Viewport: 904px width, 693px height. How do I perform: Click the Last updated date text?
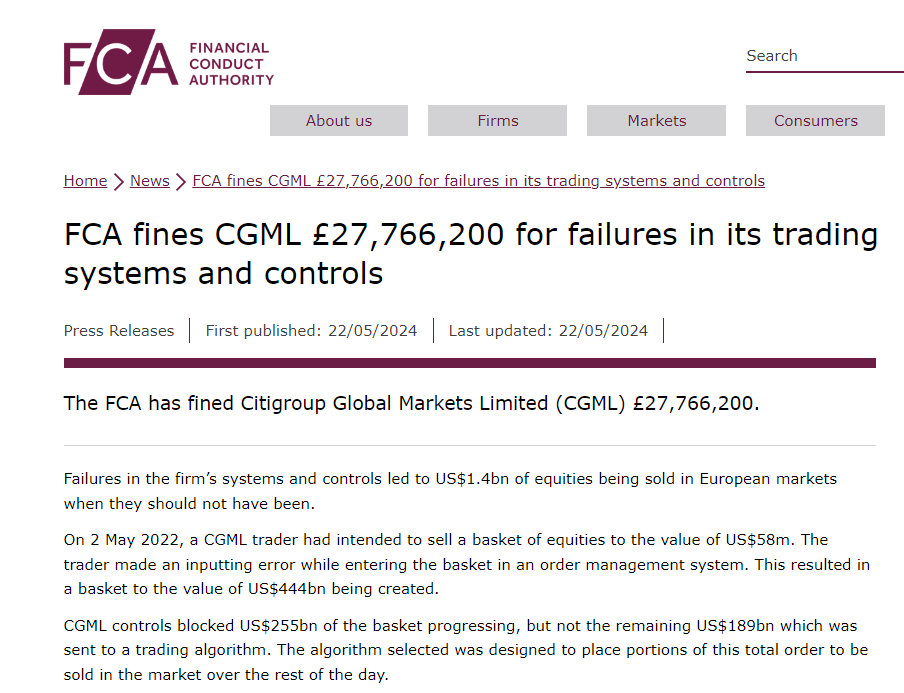pyautogui.click(x=548, y=331)
